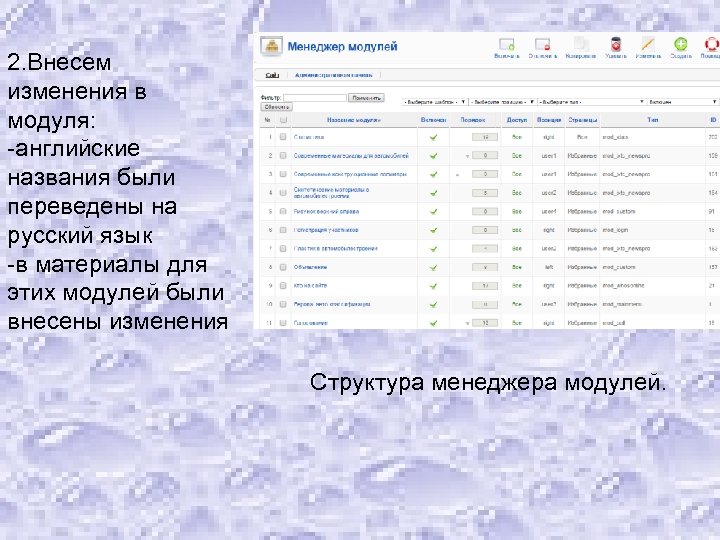Click the Создать green plus icon
The image size is (720, 540).
click(x=681, y=45)
